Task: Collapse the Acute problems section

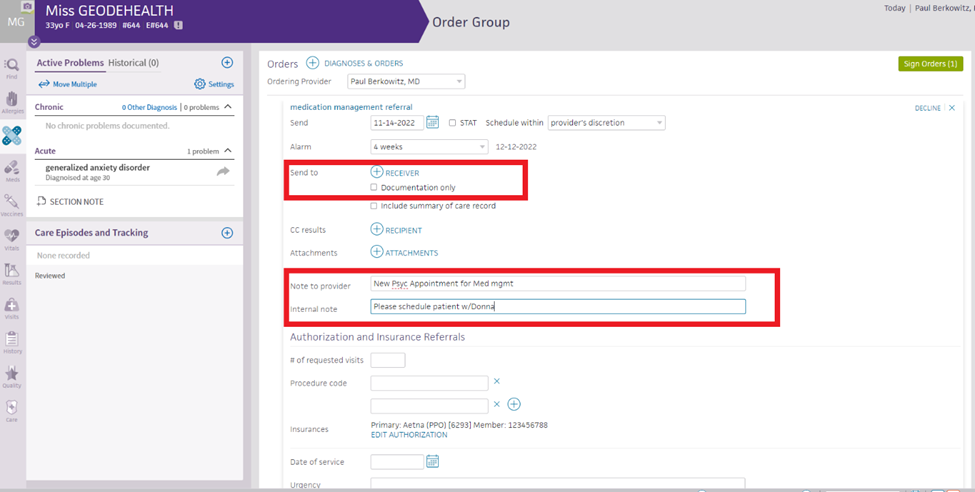Action: 228,151
